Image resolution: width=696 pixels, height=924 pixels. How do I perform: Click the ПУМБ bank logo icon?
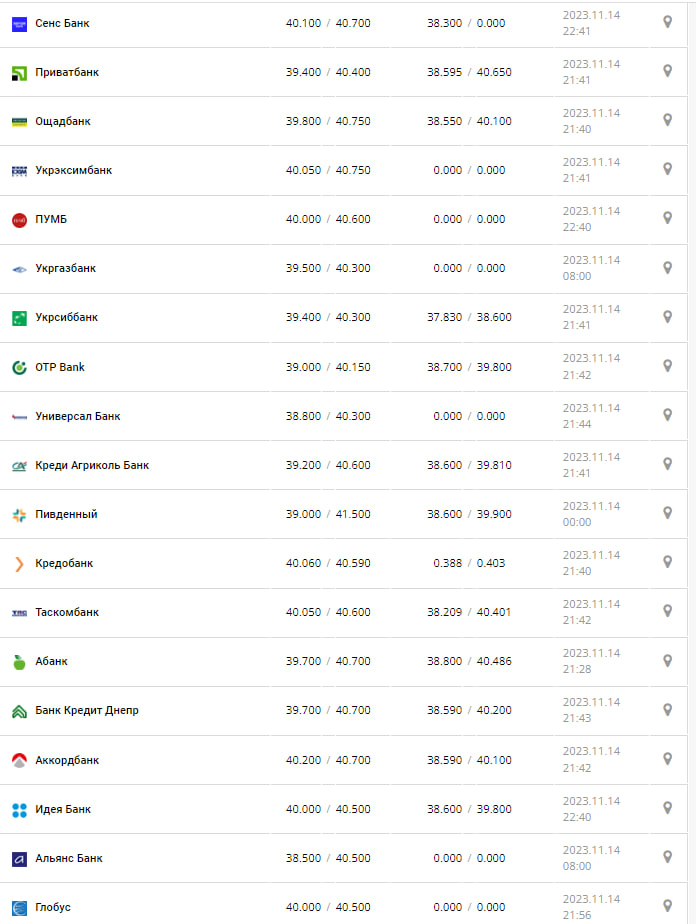click(19, 220)
